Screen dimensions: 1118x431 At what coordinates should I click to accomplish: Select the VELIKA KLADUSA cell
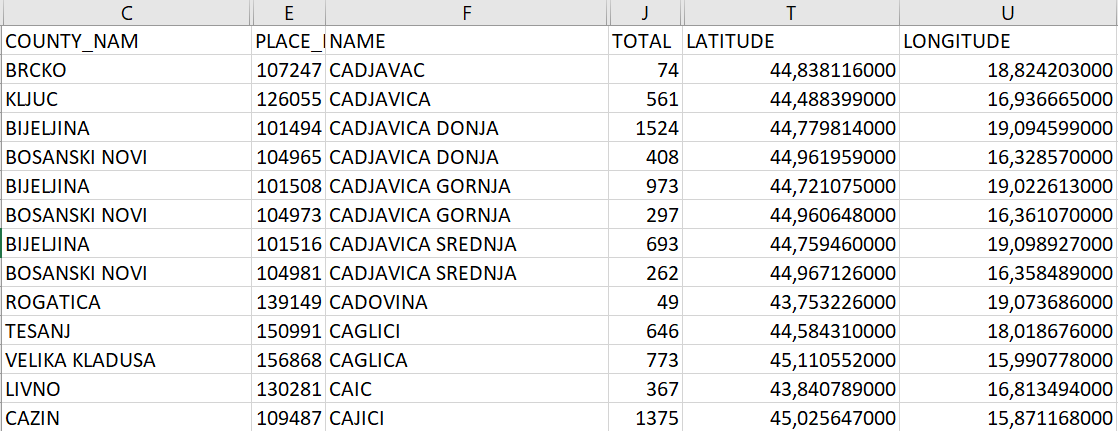[x=126, y=360]
